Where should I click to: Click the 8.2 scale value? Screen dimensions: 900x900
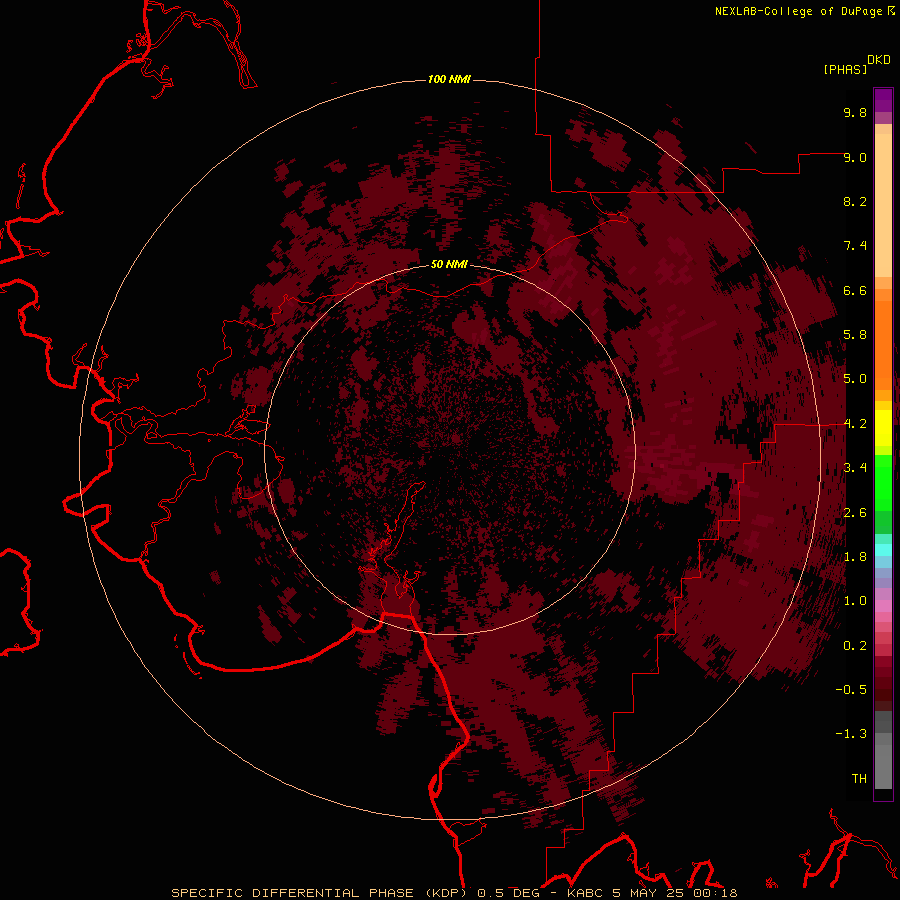(855, 201)
